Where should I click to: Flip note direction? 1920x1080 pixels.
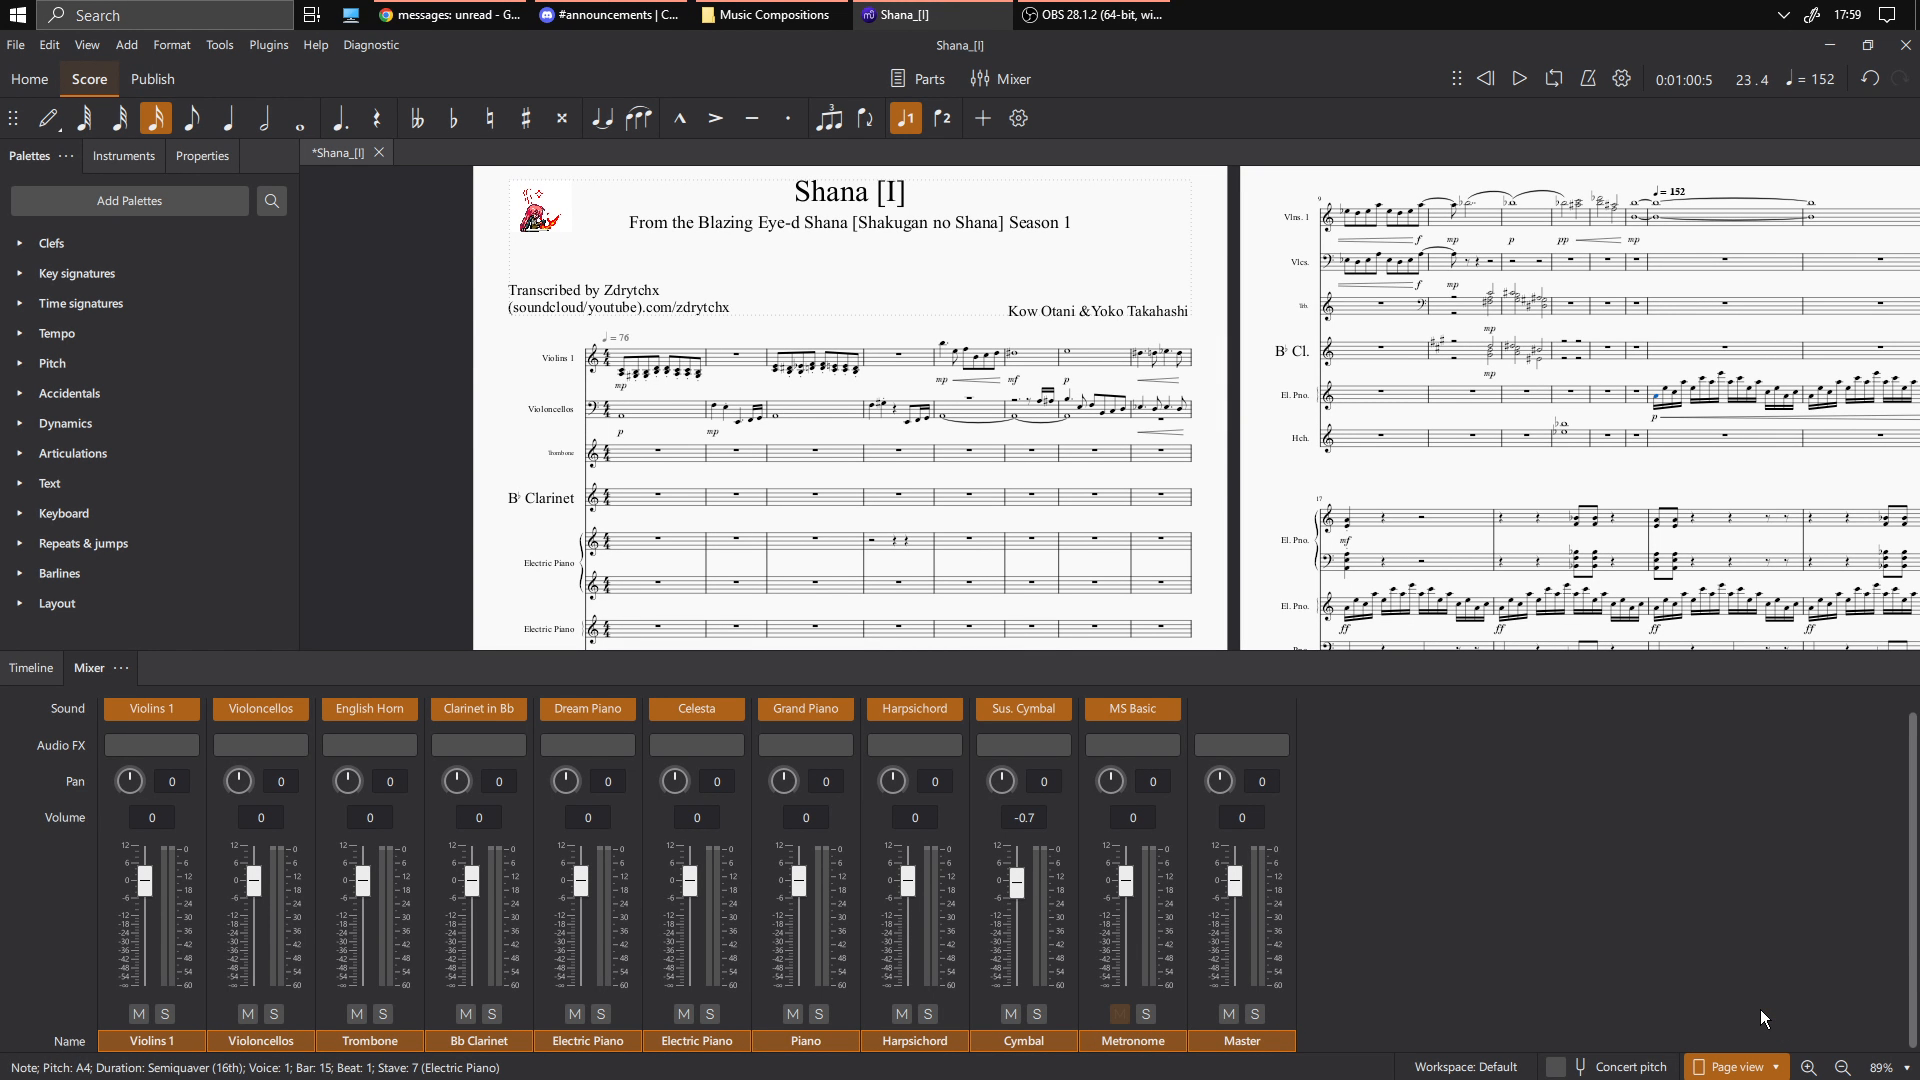coord(866,119)
